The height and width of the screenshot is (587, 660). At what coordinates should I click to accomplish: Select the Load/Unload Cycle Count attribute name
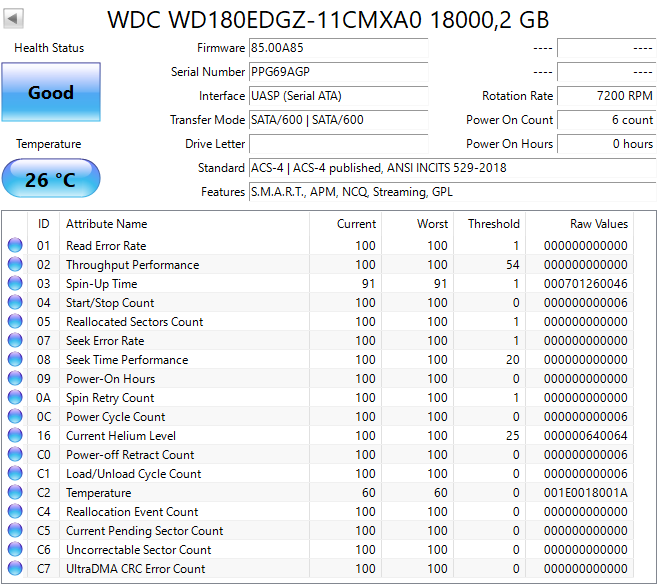pyautogui.click(x=133, y=474)
